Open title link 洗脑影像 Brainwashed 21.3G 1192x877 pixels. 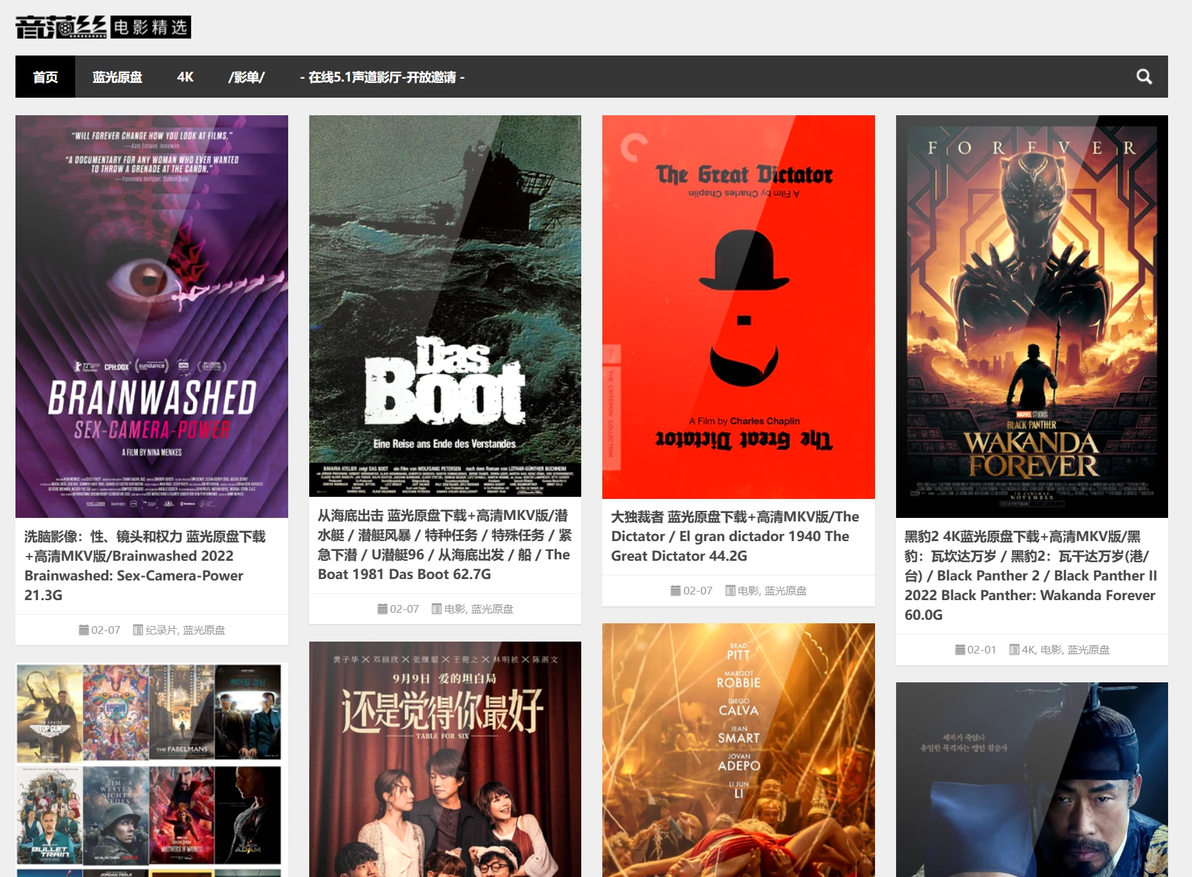point(144,565)
